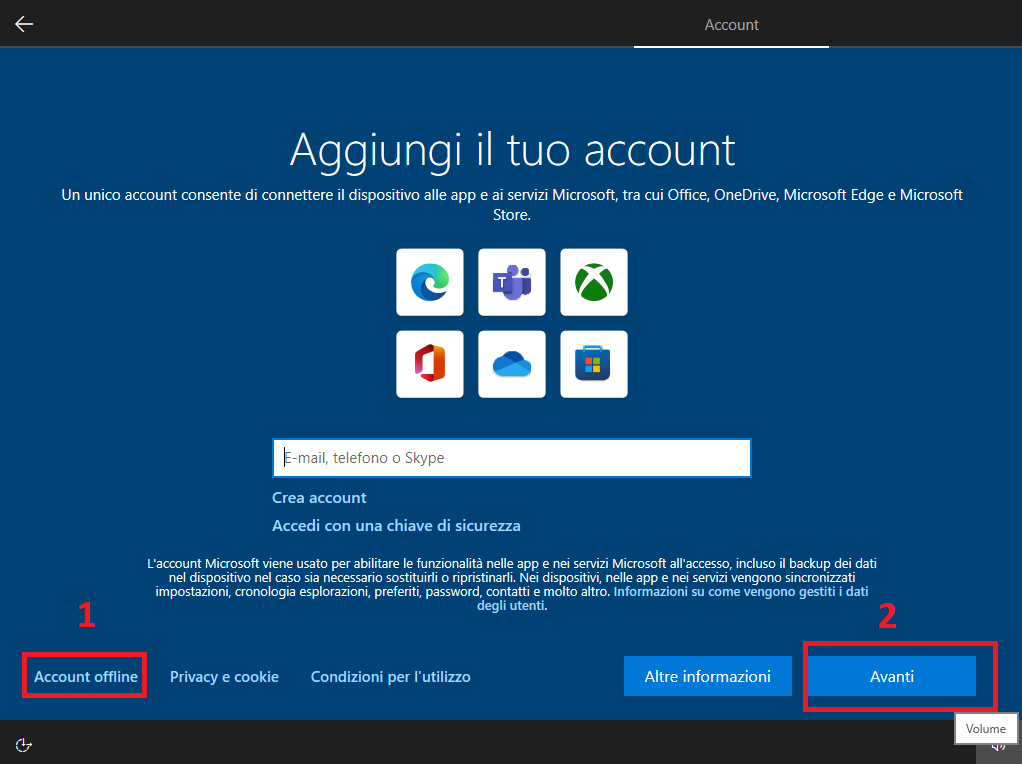
Task: Open the Crea account link
Action: click(319, 497)
